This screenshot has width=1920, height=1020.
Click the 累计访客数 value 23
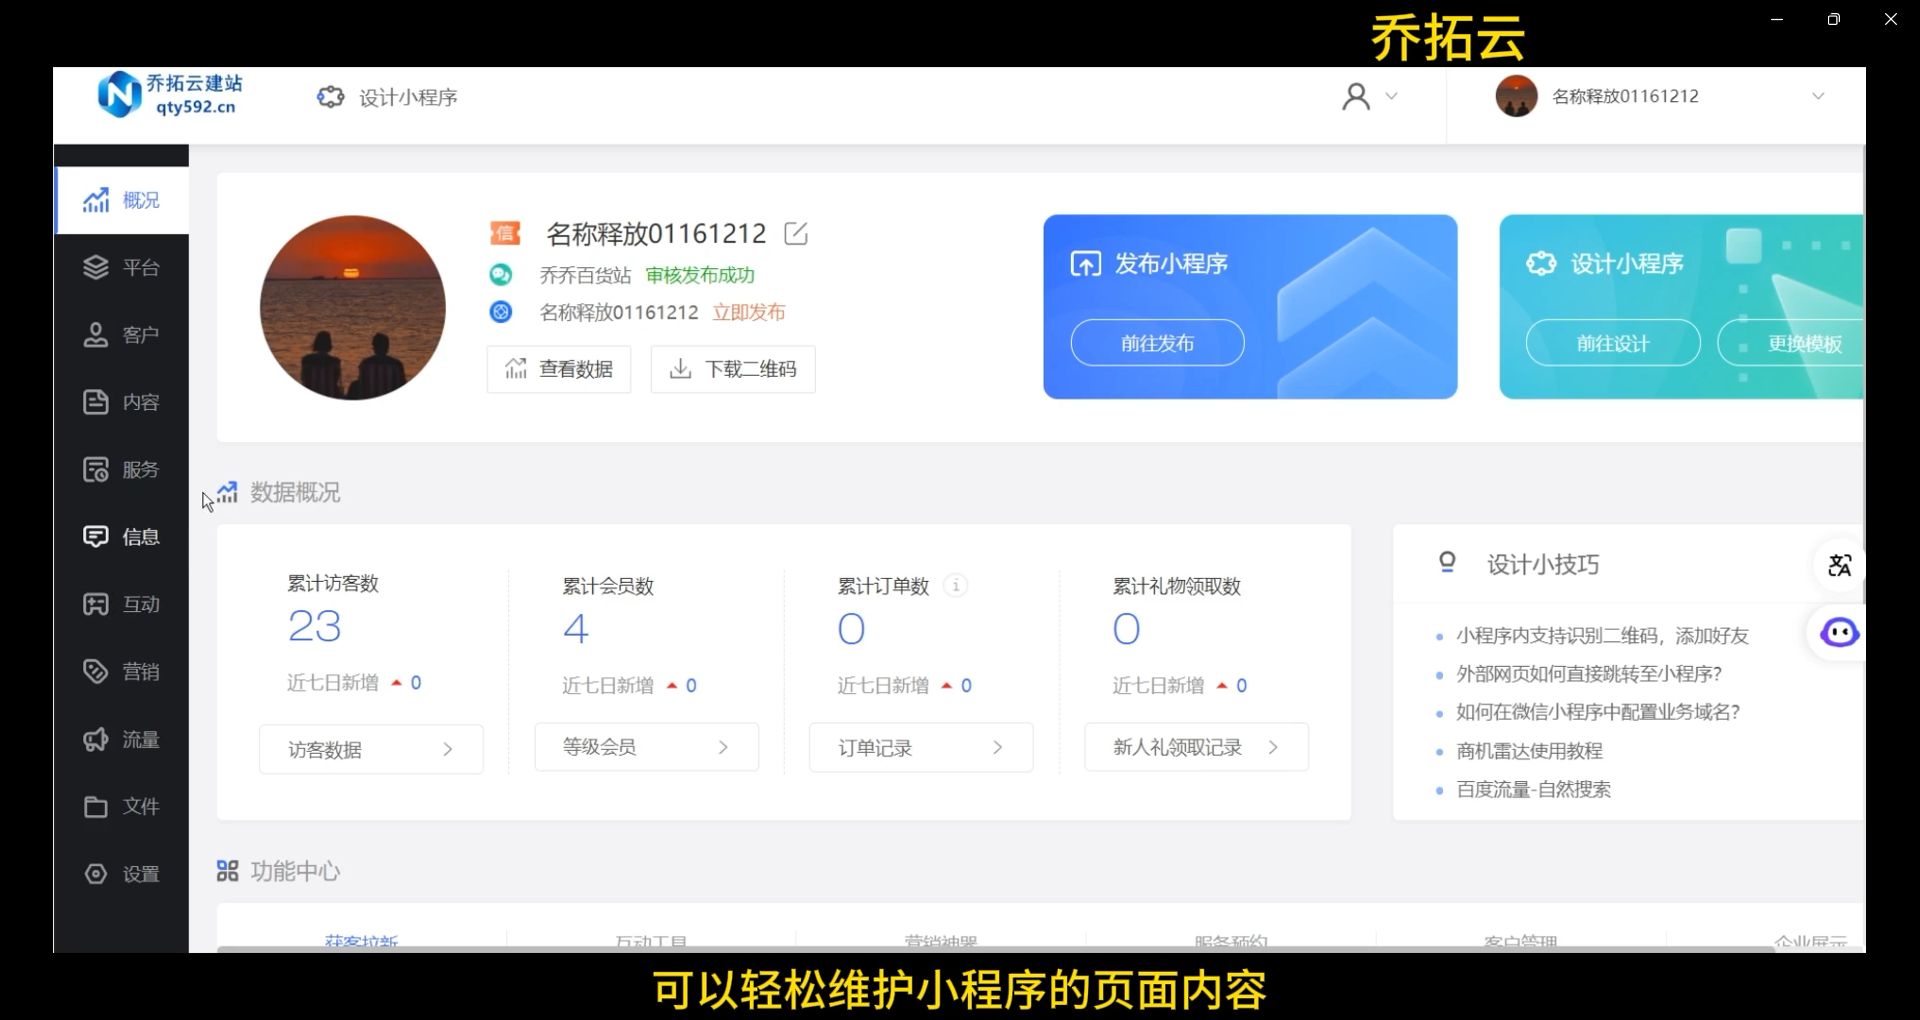315,627
